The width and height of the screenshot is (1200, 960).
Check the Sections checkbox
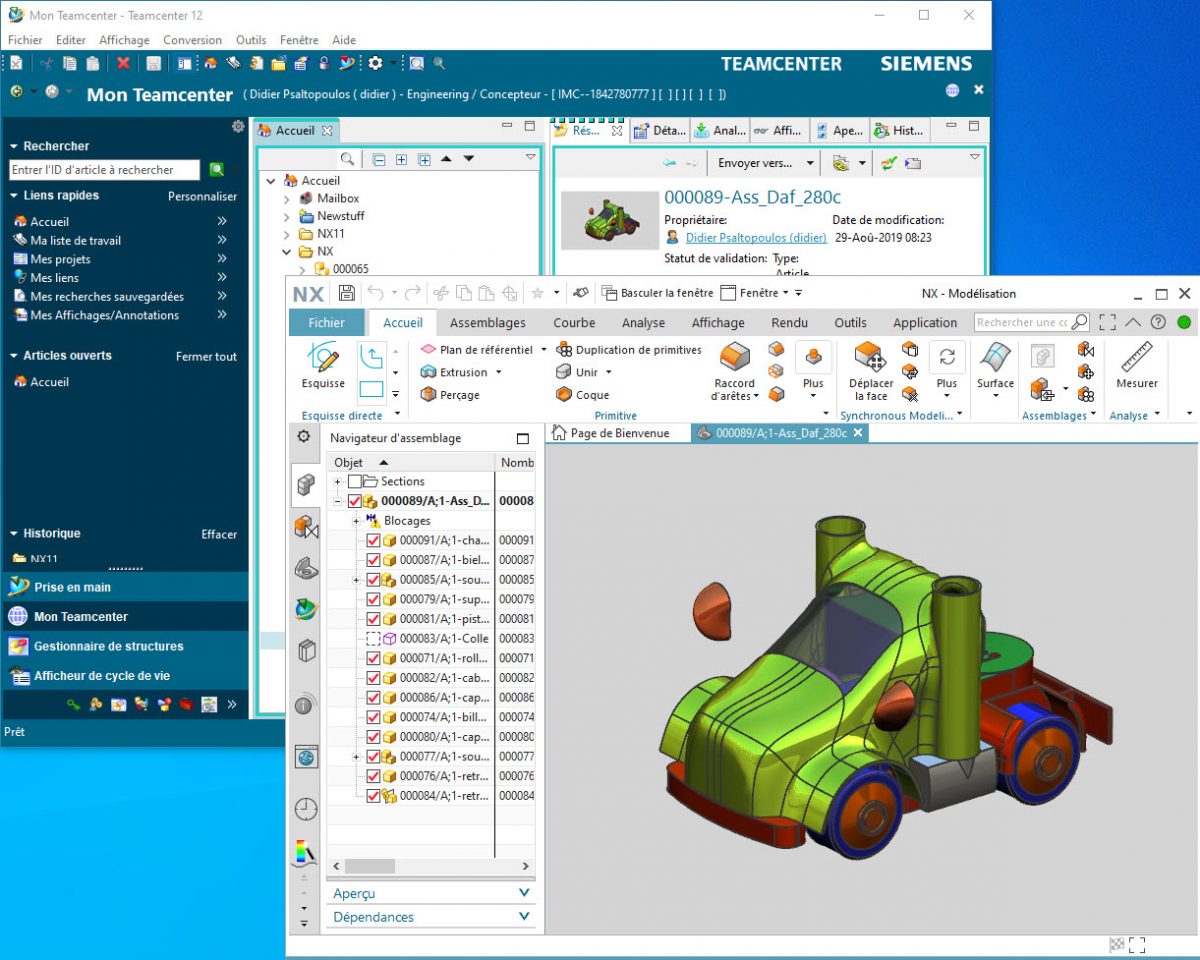click(355, 481)
